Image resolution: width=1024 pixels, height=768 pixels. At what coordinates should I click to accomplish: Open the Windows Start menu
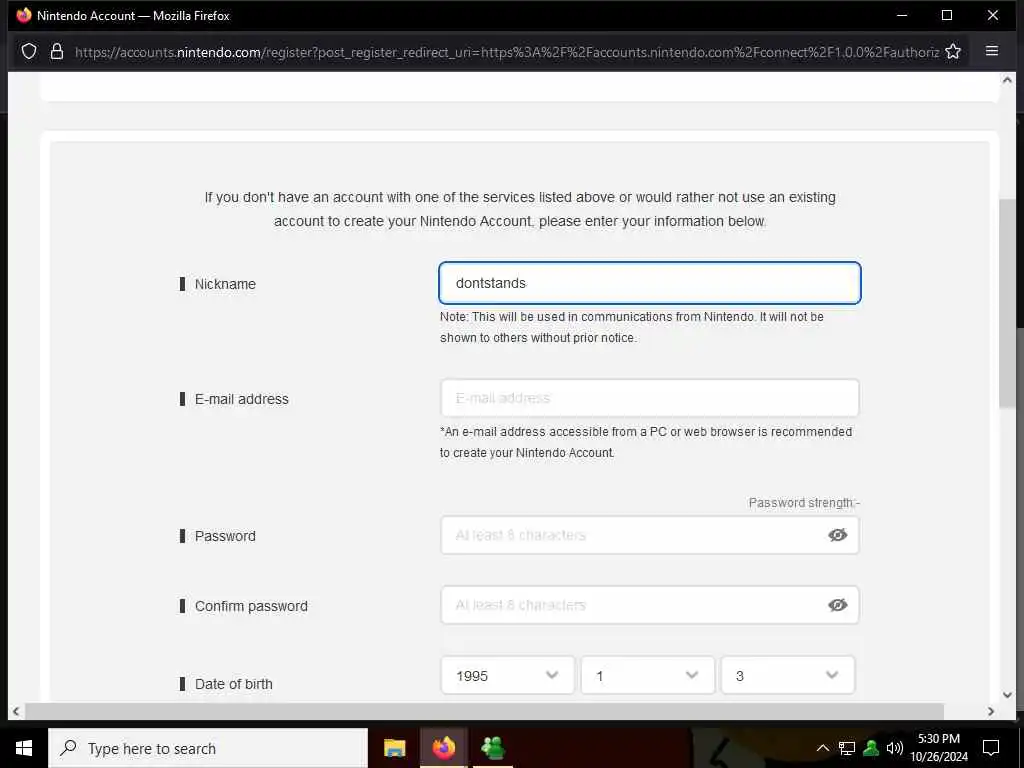point(24,748)
